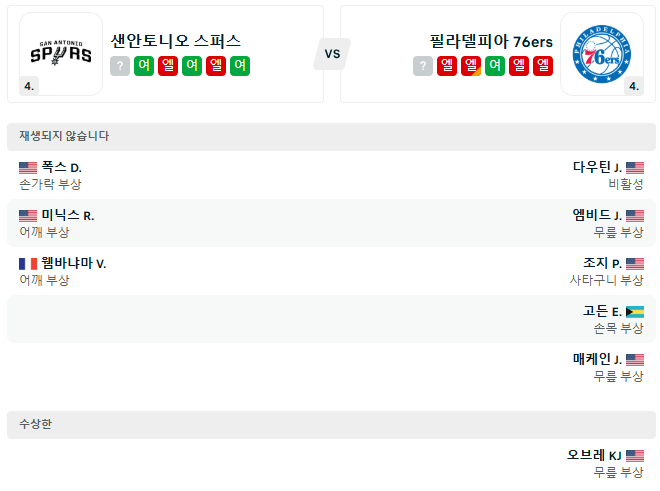Click the 재생되지 않습니다 section header
Image resolution: width=660 pixels, height=491 pixels.
[64, 136]
